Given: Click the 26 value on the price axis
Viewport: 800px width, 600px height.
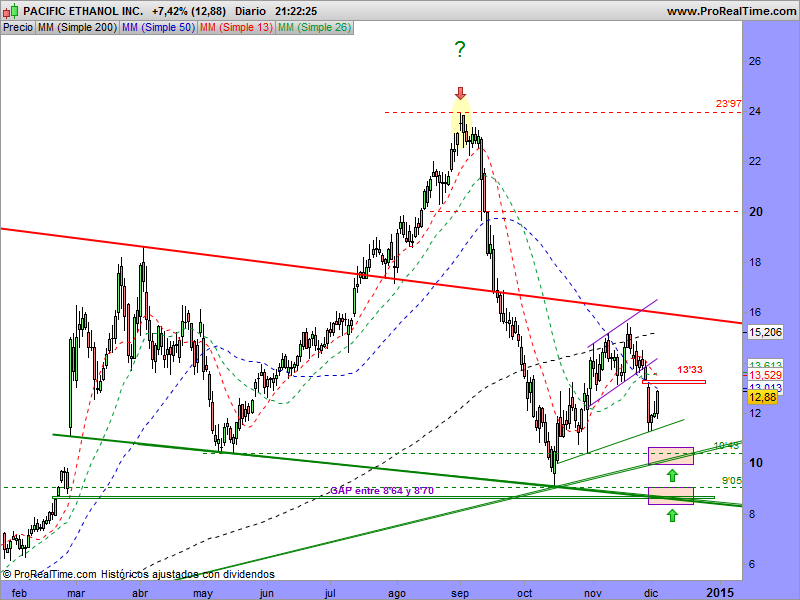Looking at the screenshot, I should click(755, 61).
